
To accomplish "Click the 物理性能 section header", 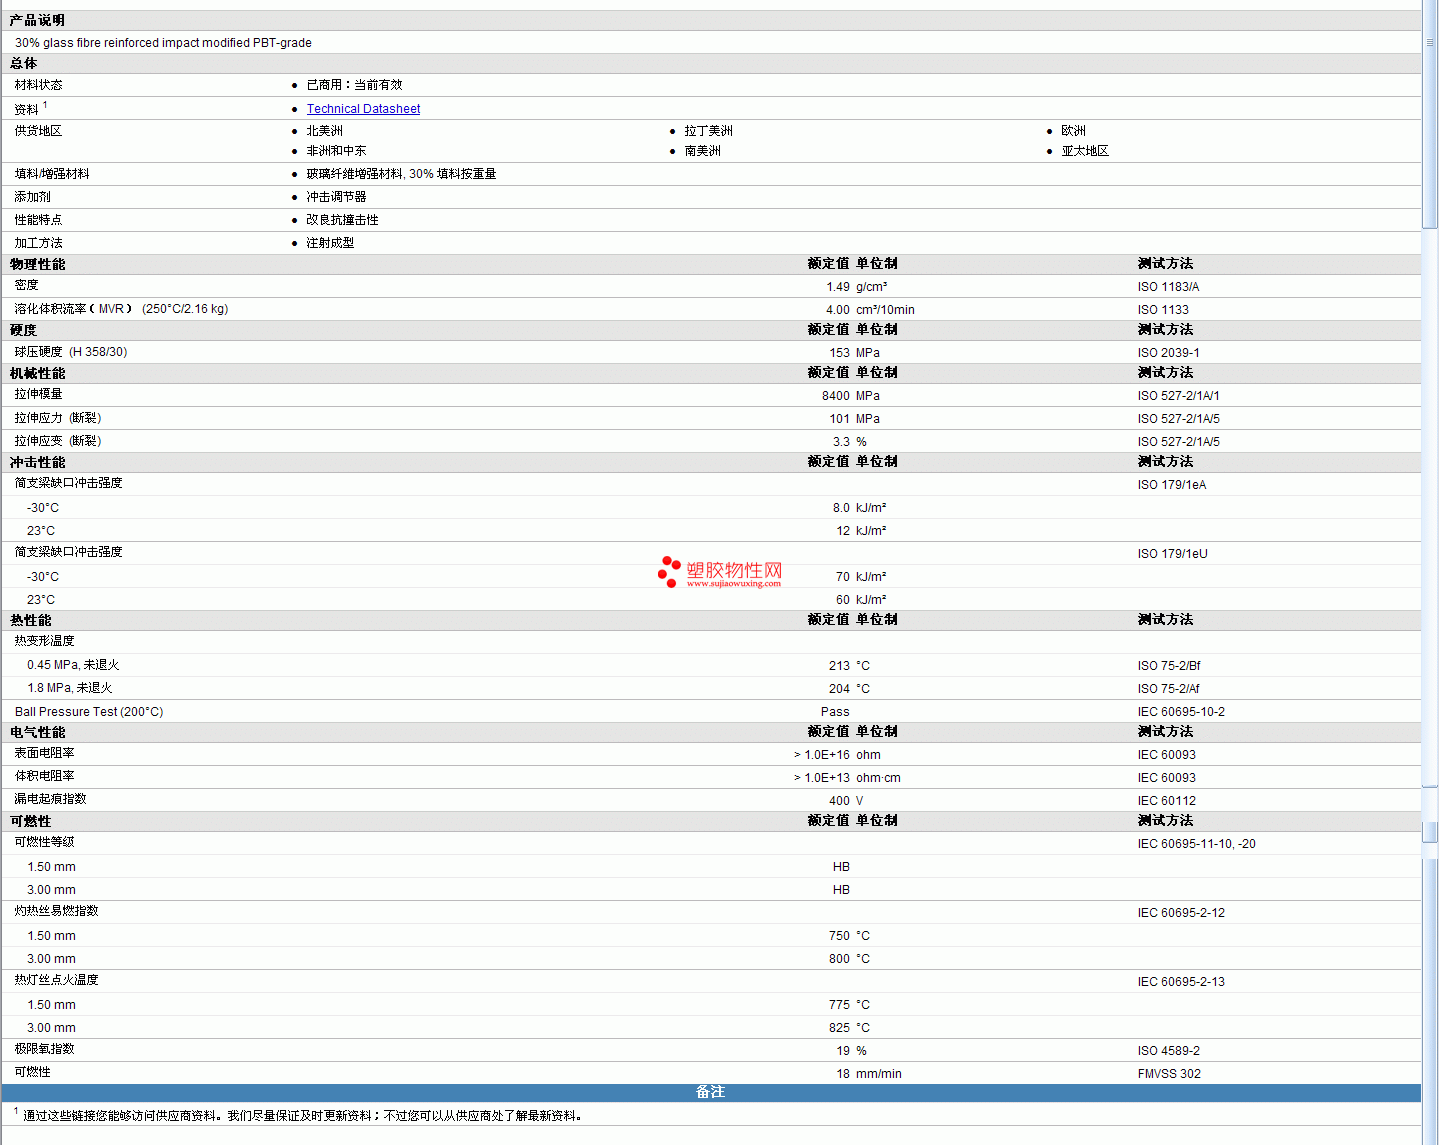I will pyautogui.click(x=37, y=264).
